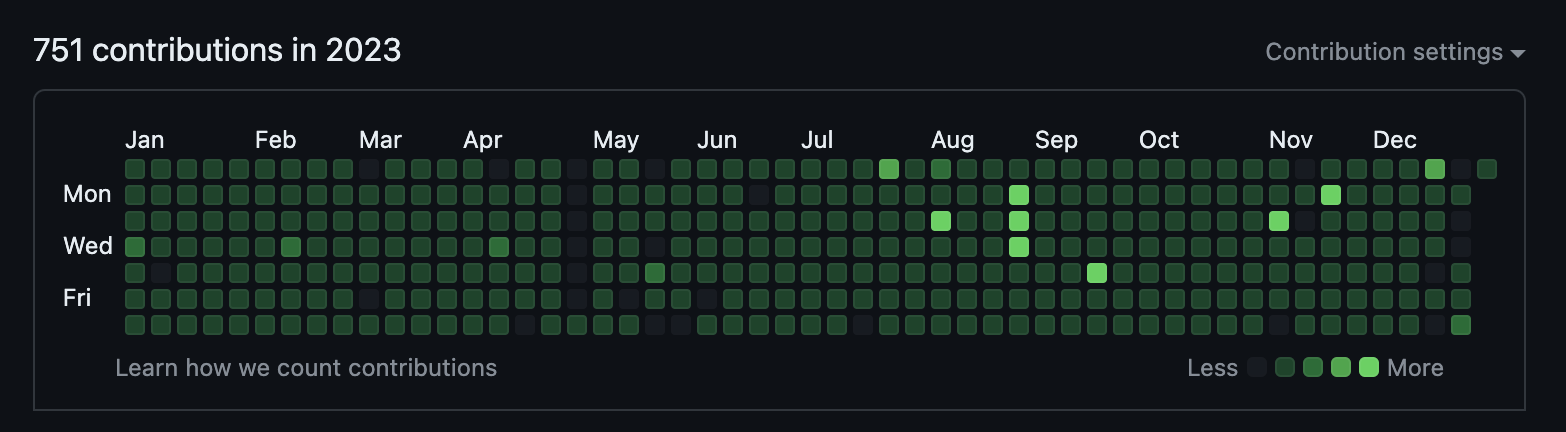
Task: Pick the first Wednesday cell of January
Action: tap(135, 247)
